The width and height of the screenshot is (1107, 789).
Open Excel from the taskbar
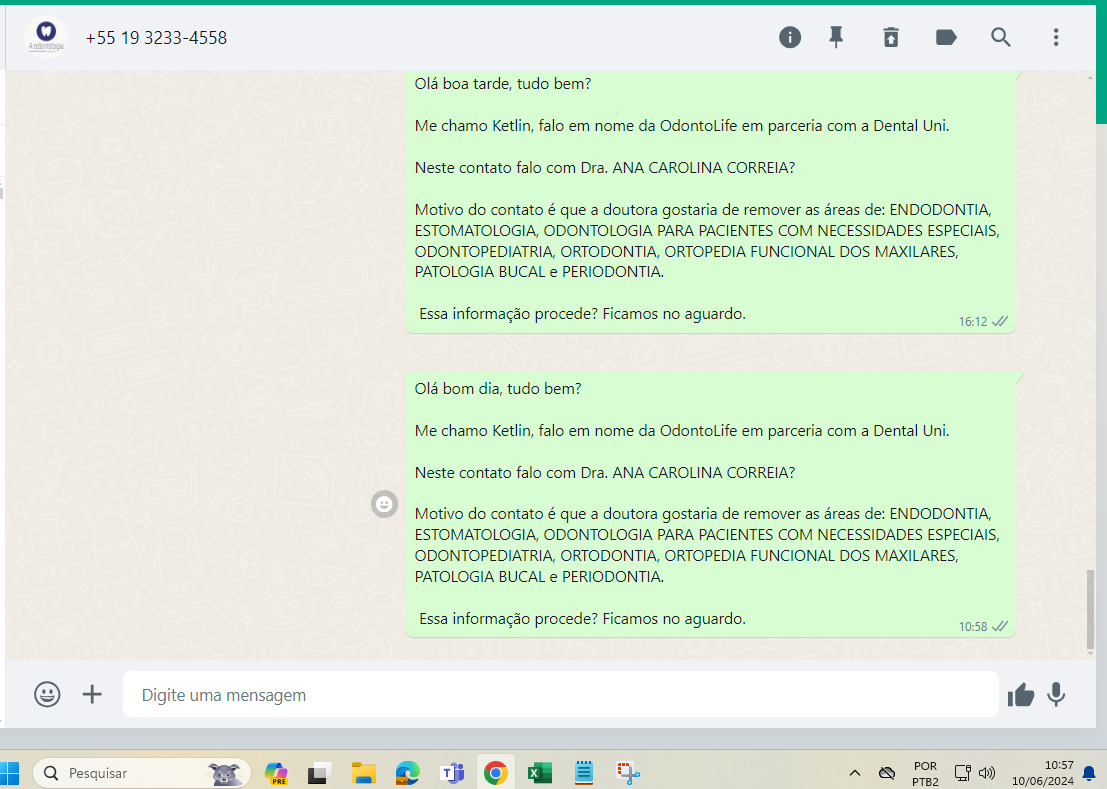540,773
